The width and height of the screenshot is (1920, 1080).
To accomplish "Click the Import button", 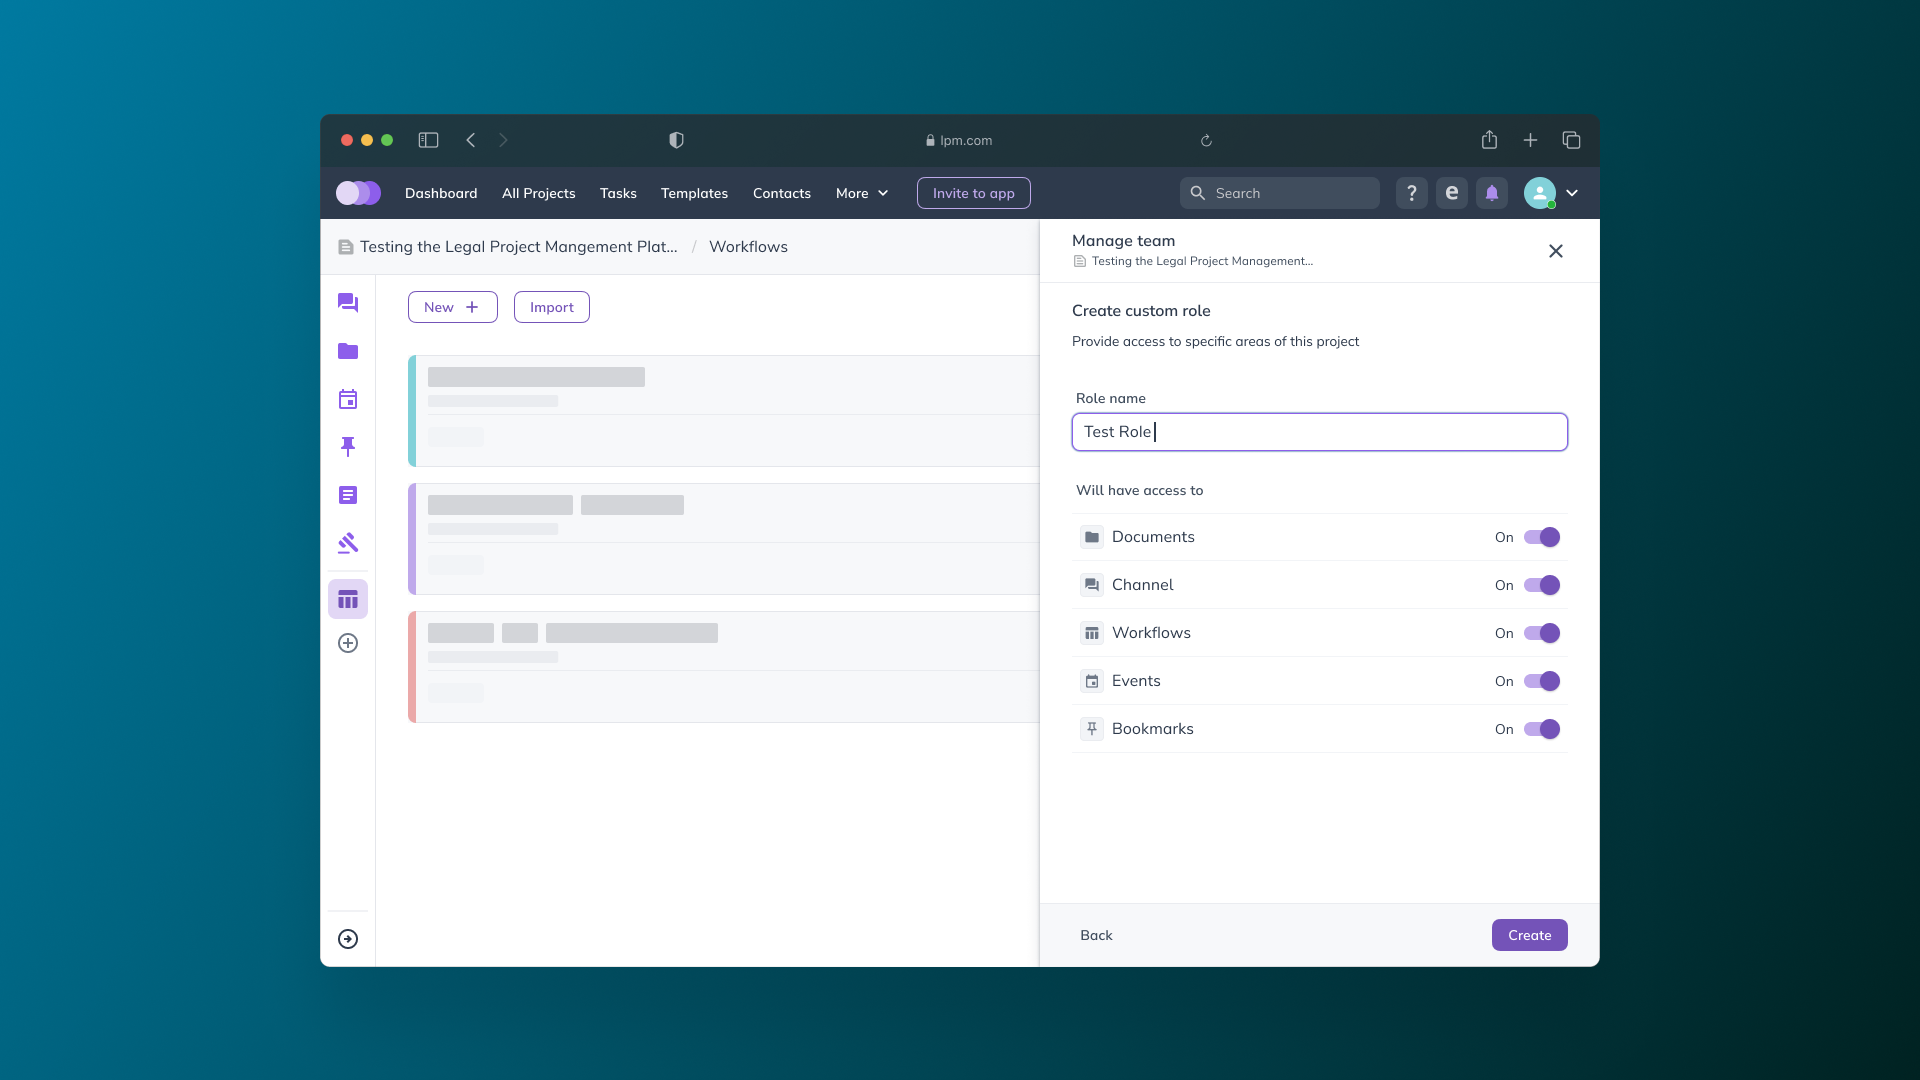I will 552,307.
